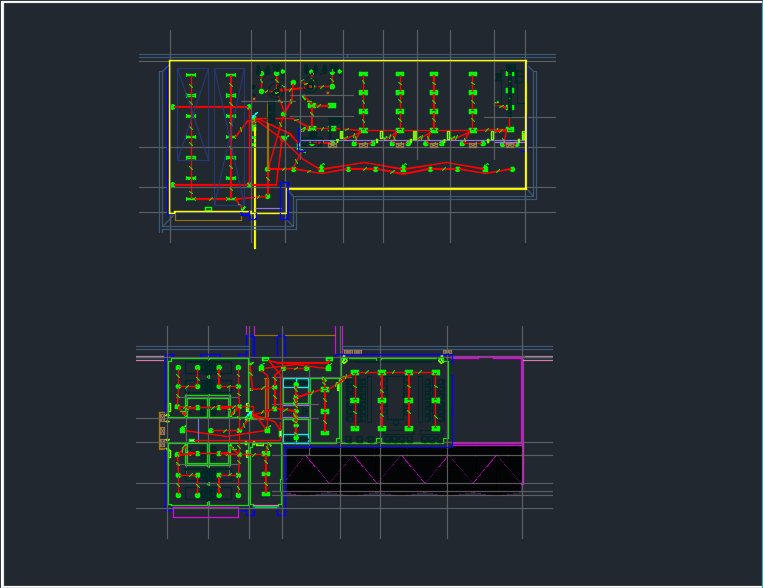Pick the orange rectangle under the upper plan
The height and width of the screenshot is (588, 763).
tap(208, 217)
